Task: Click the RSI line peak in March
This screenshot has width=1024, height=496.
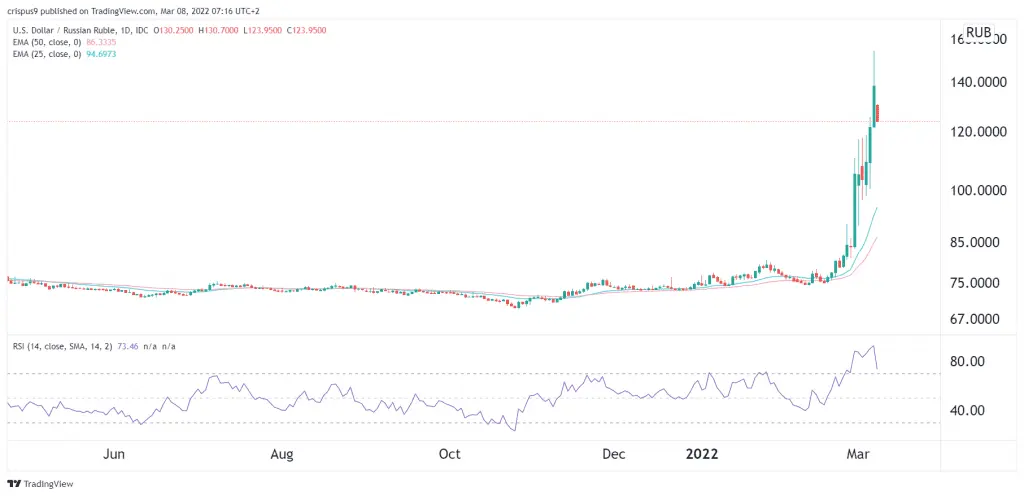Action: click(873, 347)
